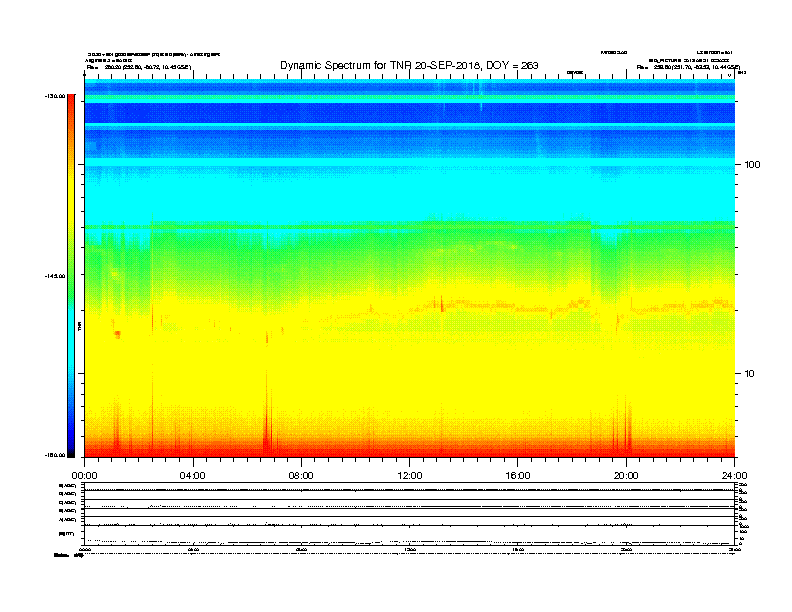Click the 10 frequency axis label
792x612 pixels.
tap(749, 374)
